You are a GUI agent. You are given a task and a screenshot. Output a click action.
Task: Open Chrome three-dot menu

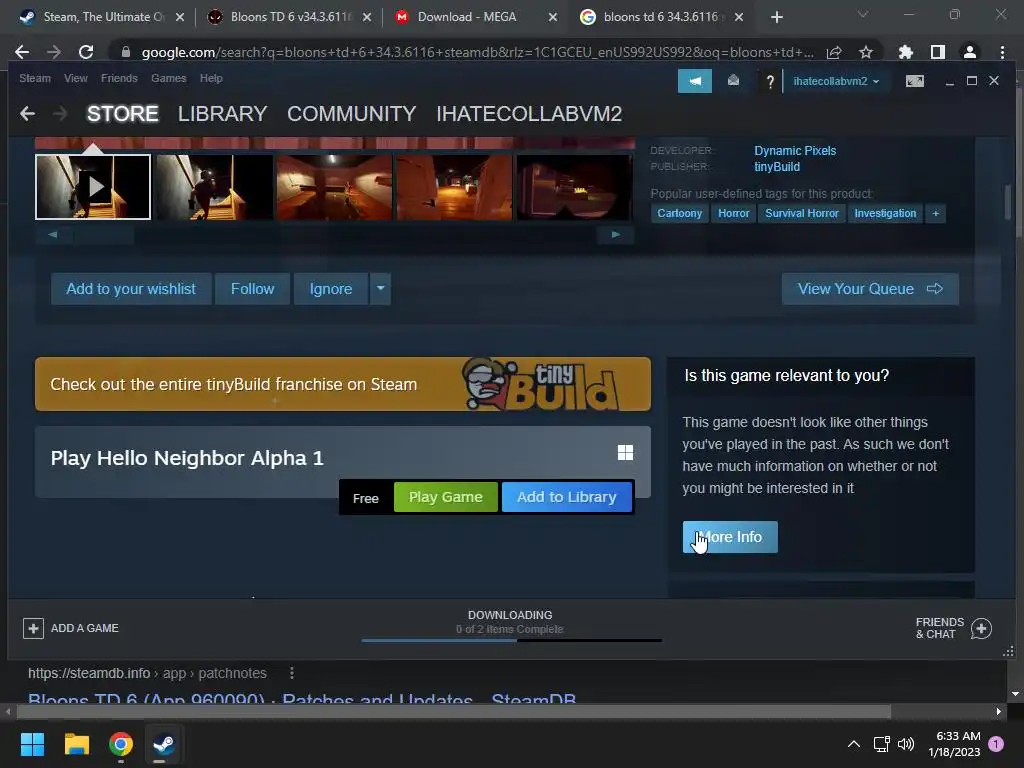click(1002, 52)
